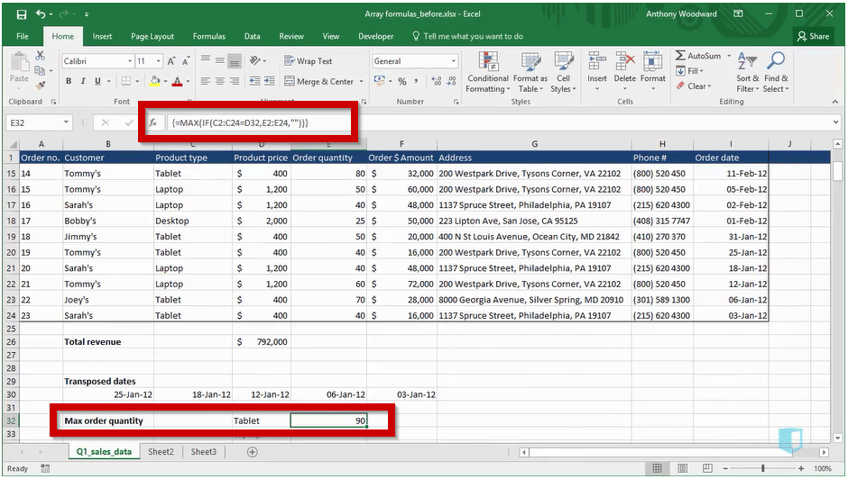Click Decrease Decimal icon

click(x=451, y=82)
